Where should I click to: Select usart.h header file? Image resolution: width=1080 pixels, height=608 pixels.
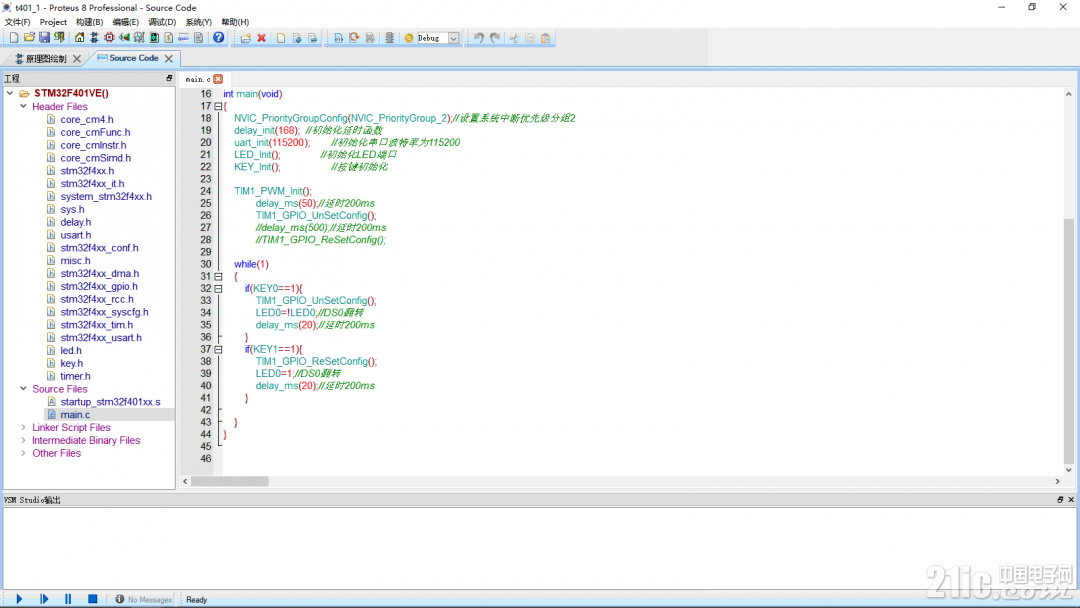tap(76, 235)
